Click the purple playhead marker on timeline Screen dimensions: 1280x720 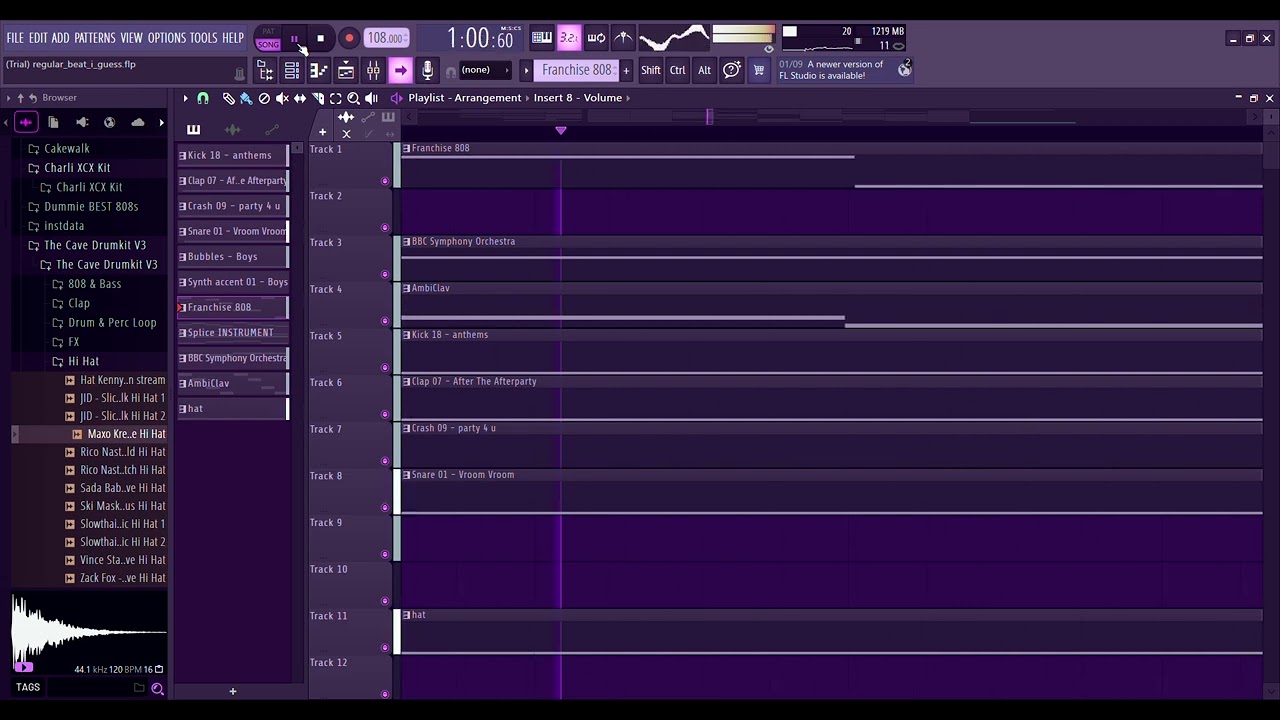pyautogui.click(x=561, y=130)
